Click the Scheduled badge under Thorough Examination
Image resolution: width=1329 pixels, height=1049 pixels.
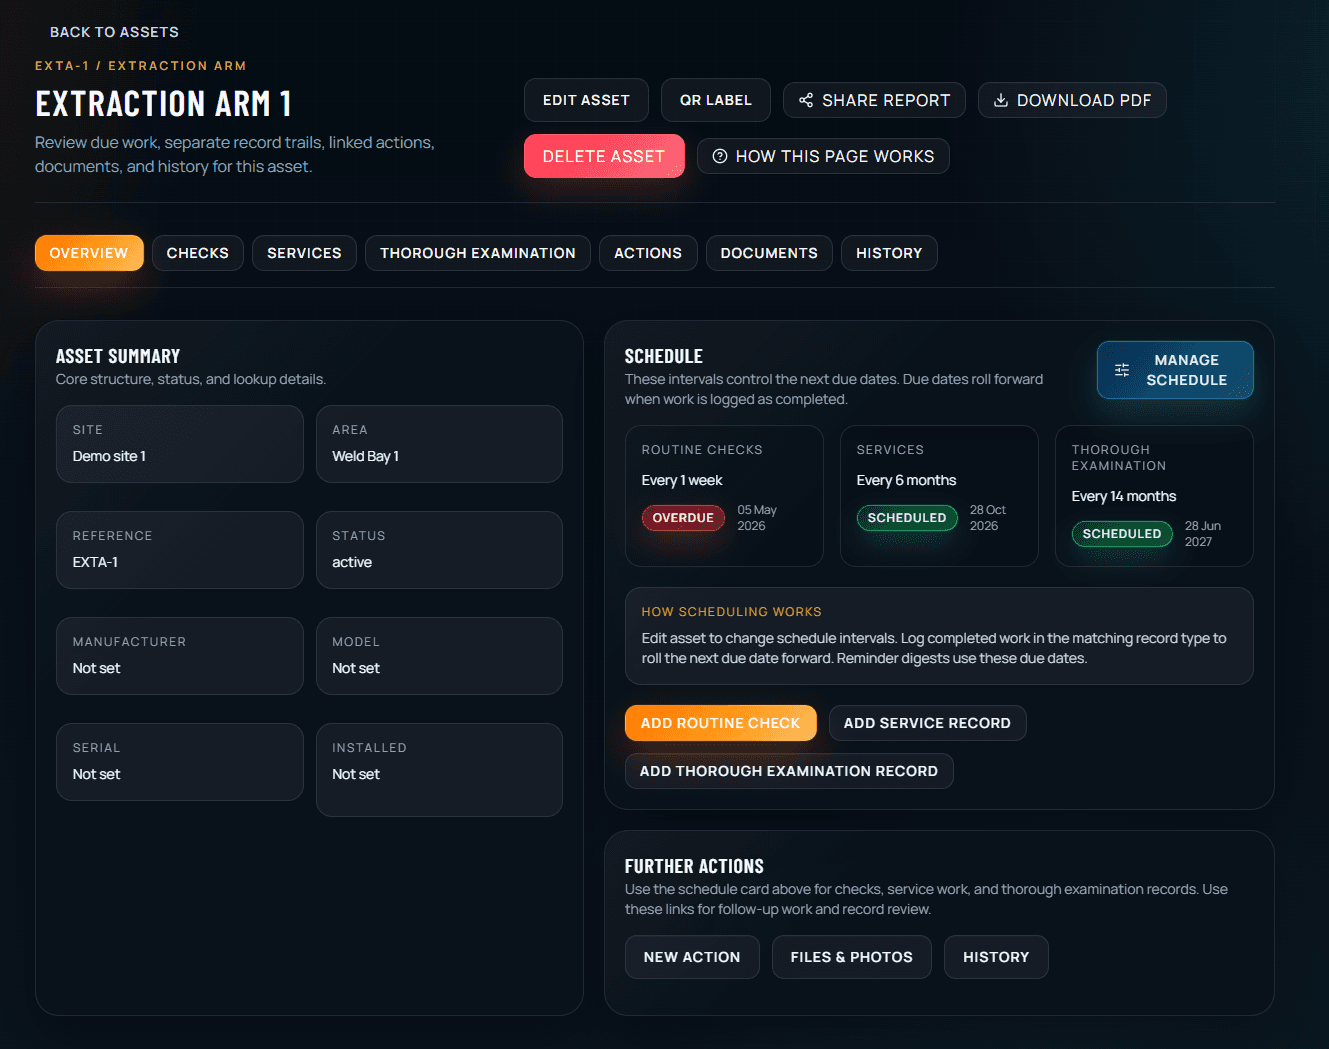point(1122,534)
